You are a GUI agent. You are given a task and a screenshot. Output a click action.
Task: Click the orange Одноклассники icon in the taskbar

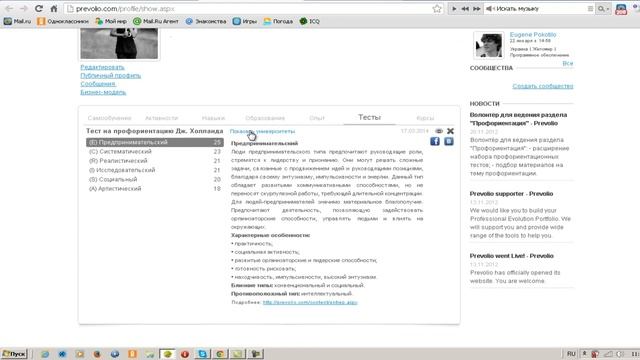(x=132, y=354)
